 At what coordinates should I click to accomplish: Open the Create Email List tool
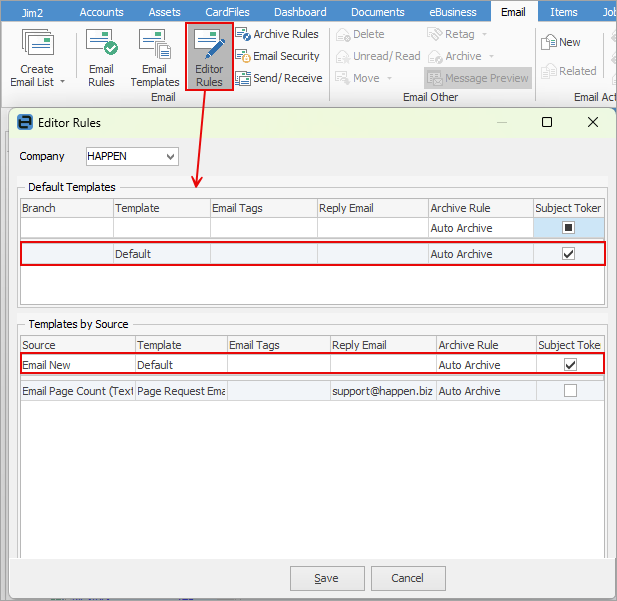click(37, 57)
